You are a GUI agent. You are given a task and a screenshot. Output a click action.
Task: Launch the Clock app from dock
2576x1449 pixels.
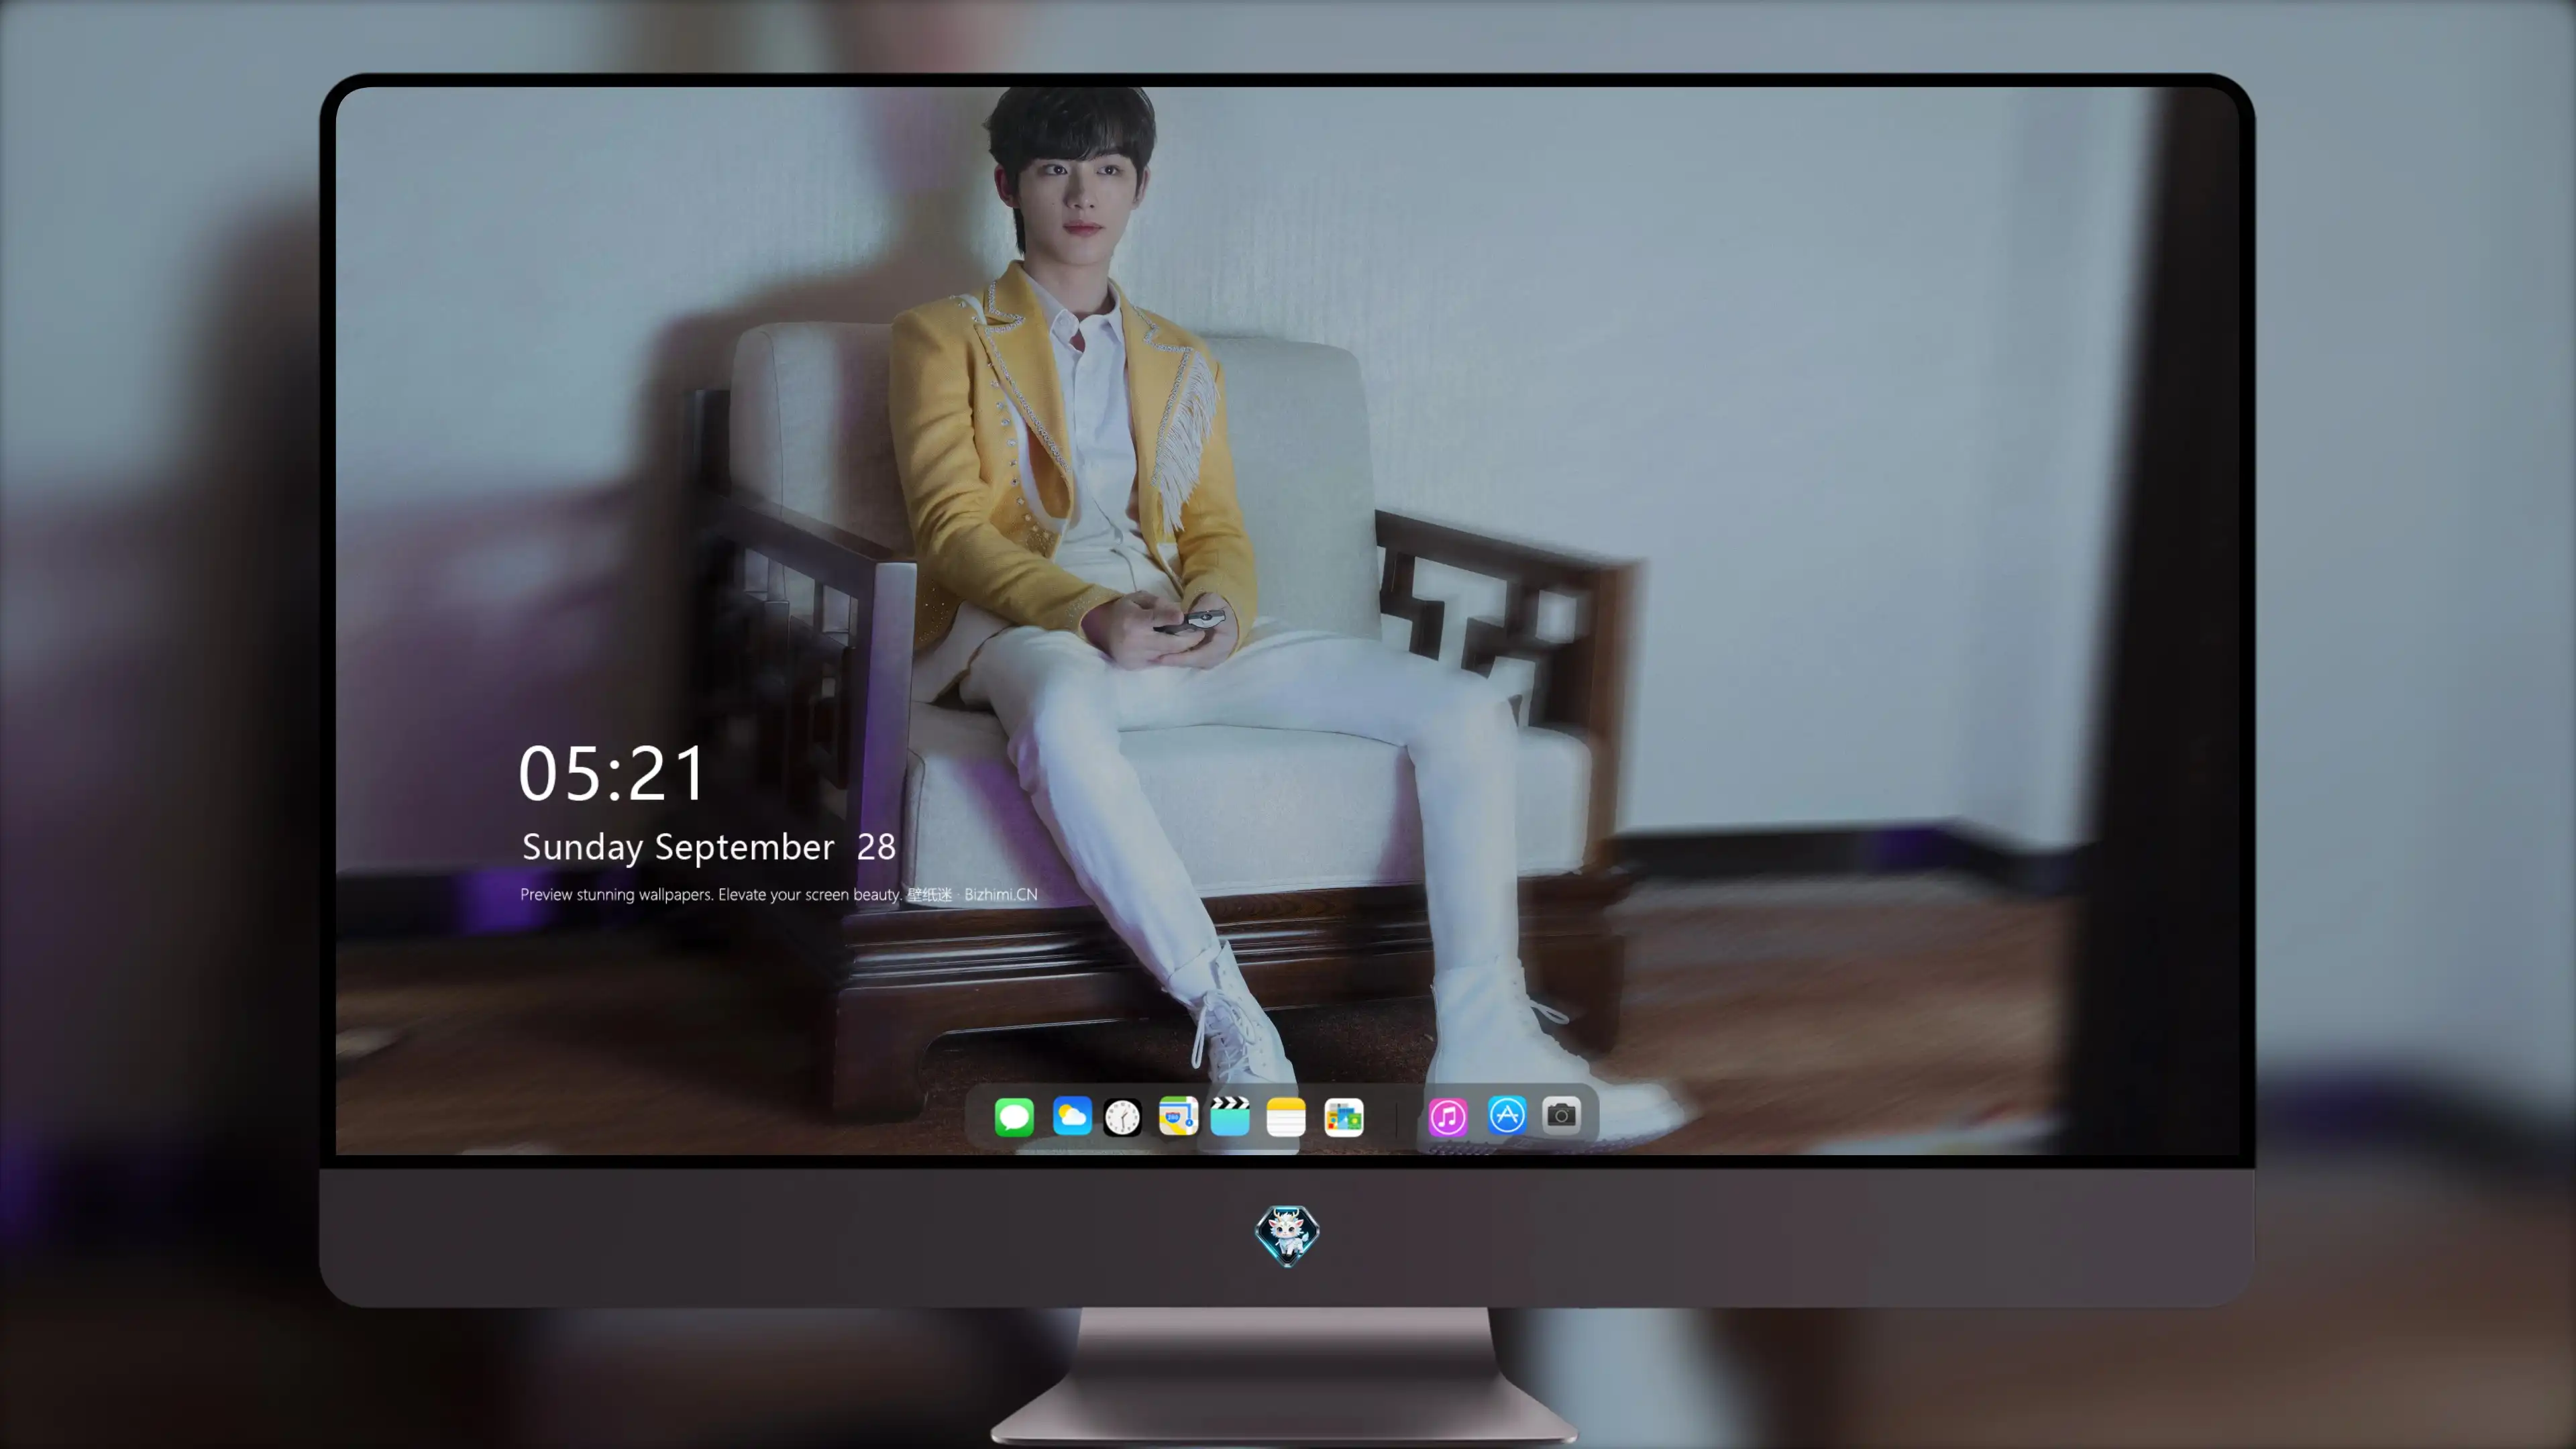tap(1122, 1116)
